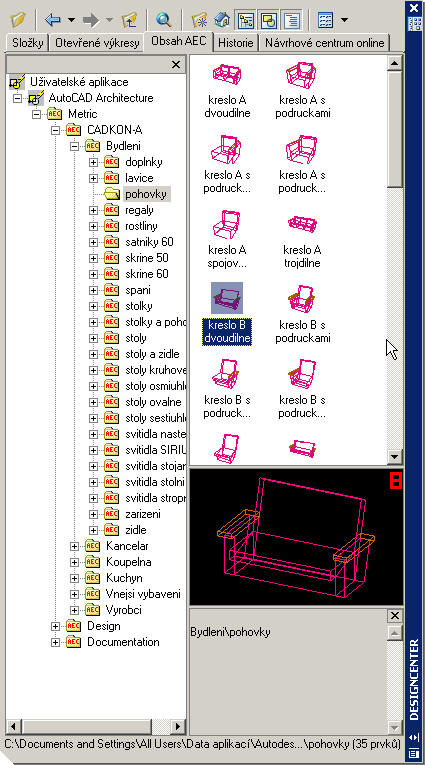Image resolution: width=425 pixels, height=765 pixels.
Task: Go back with the blue left arrow
Action: click(52, 20)
